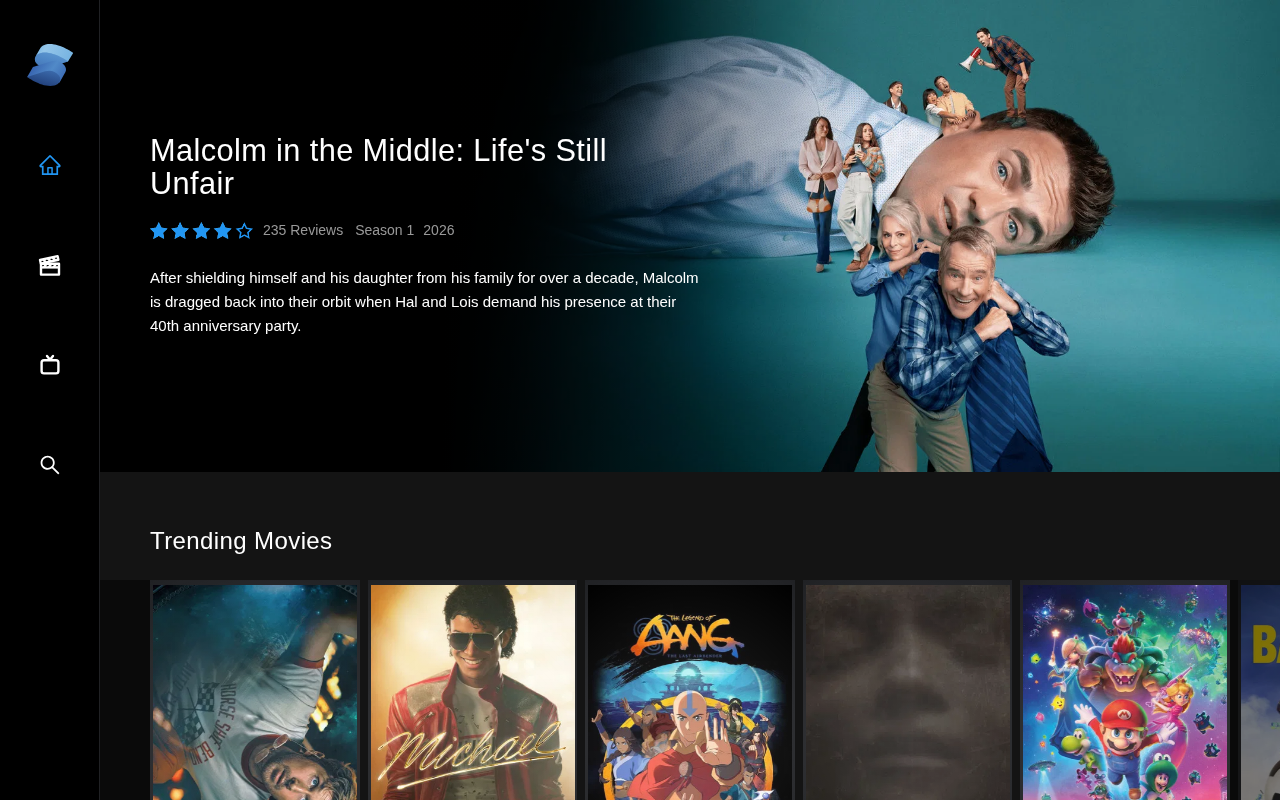Viewport: 1280px width, 800px height.
Task: Open the first trending poster with capped man
Action: click(255, 692)
